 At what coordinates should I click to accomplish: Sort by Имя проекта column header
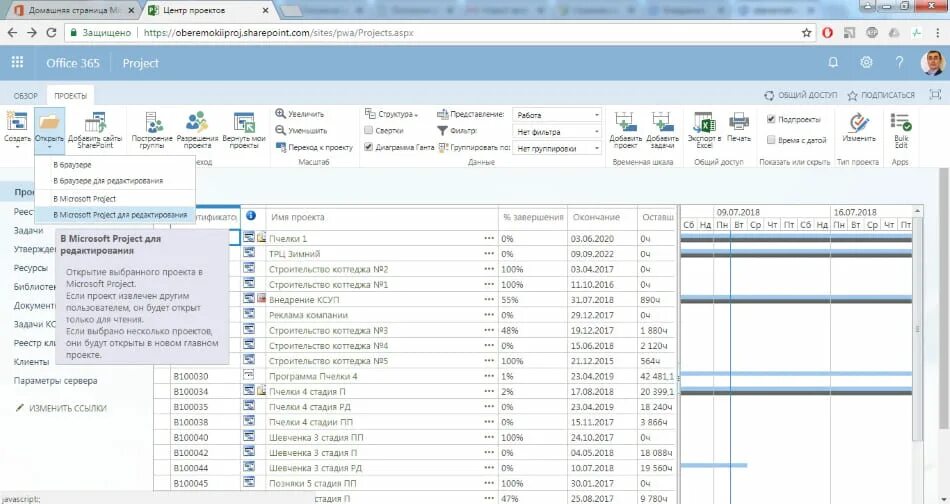tap(297, 217)
